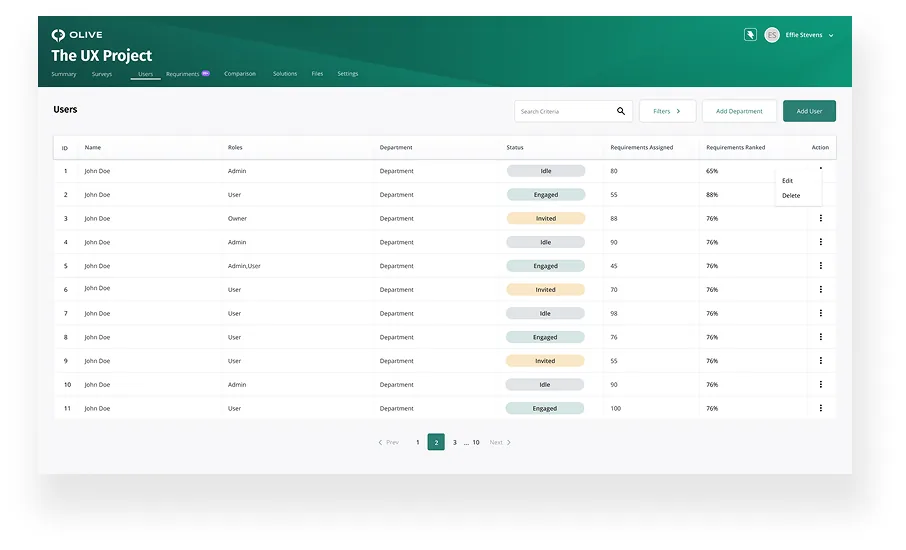Open the Filters panel button
This screenshot has height=550, width=906.
[667, 111]
